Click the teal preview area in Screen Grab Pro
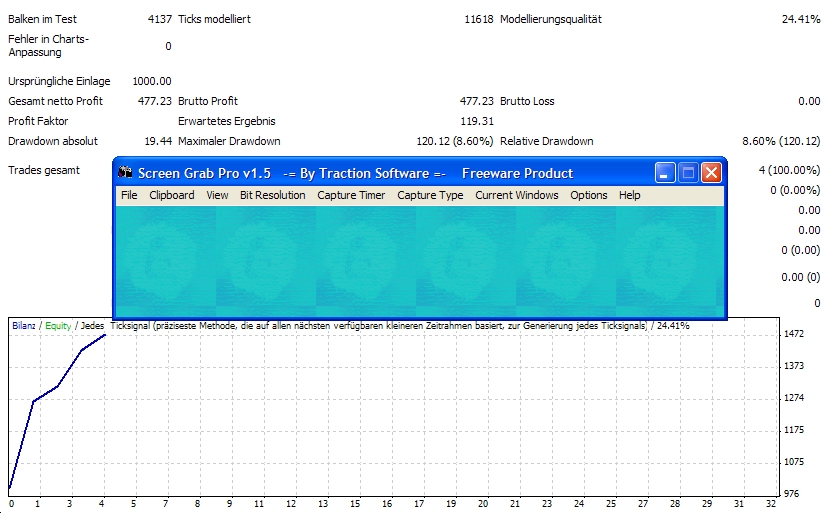The image size is (828, 513). coord(420,258)
